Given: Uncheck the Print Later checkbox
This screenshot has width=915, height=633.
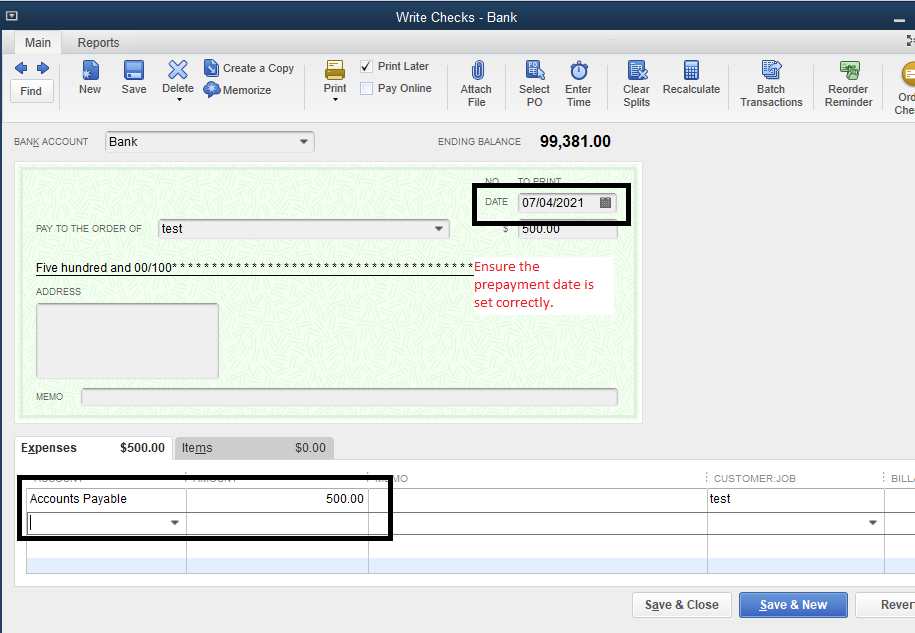Looking at the screenshot, I should (366, 67).
